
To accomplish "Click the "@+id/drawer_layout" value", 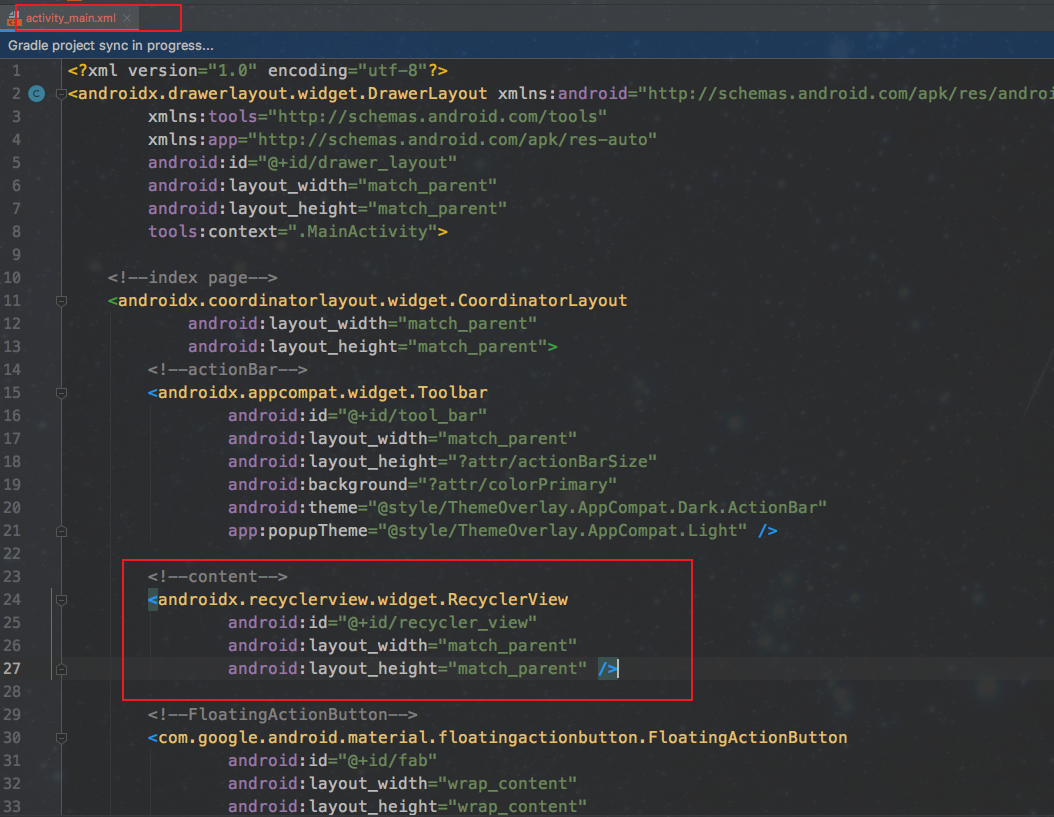I will [357, 163].
